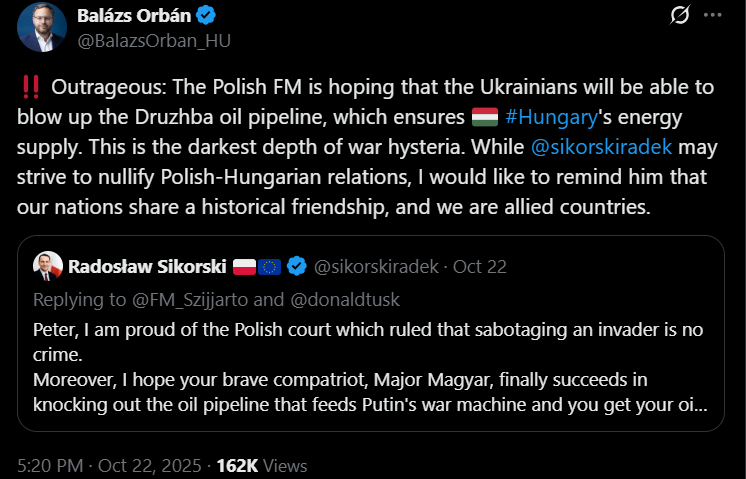
Task: Click the #Hungary hashtag
Action: tap(550, 117)
